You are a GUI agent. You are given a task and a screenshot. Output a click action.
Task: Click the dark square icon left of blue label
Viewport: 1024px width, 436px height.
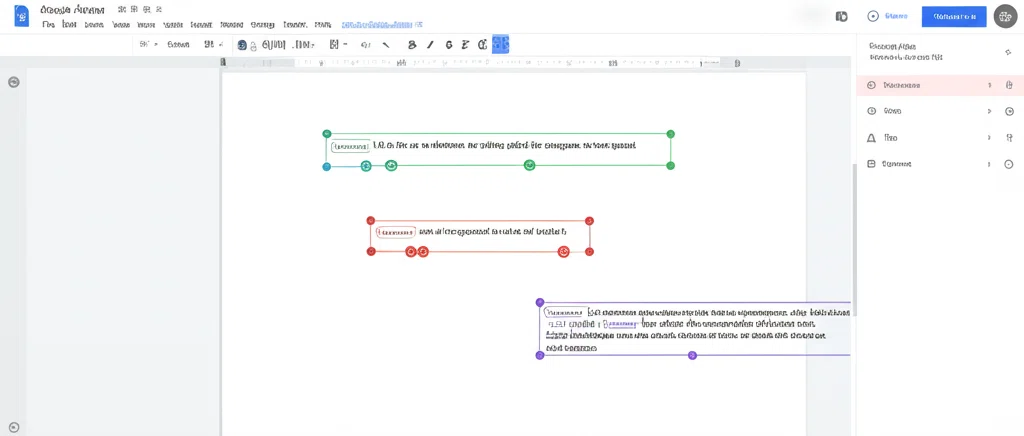click(x=842, y=16)
